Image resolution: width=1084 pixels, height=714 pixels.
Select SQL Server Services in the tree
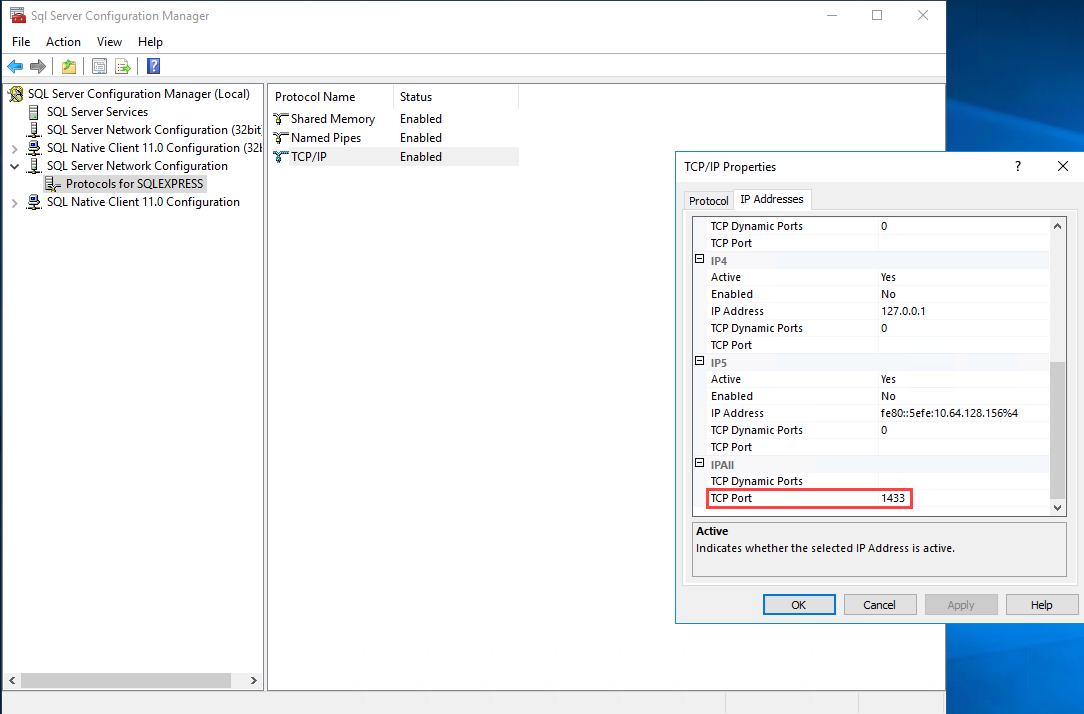coord(97,112)
